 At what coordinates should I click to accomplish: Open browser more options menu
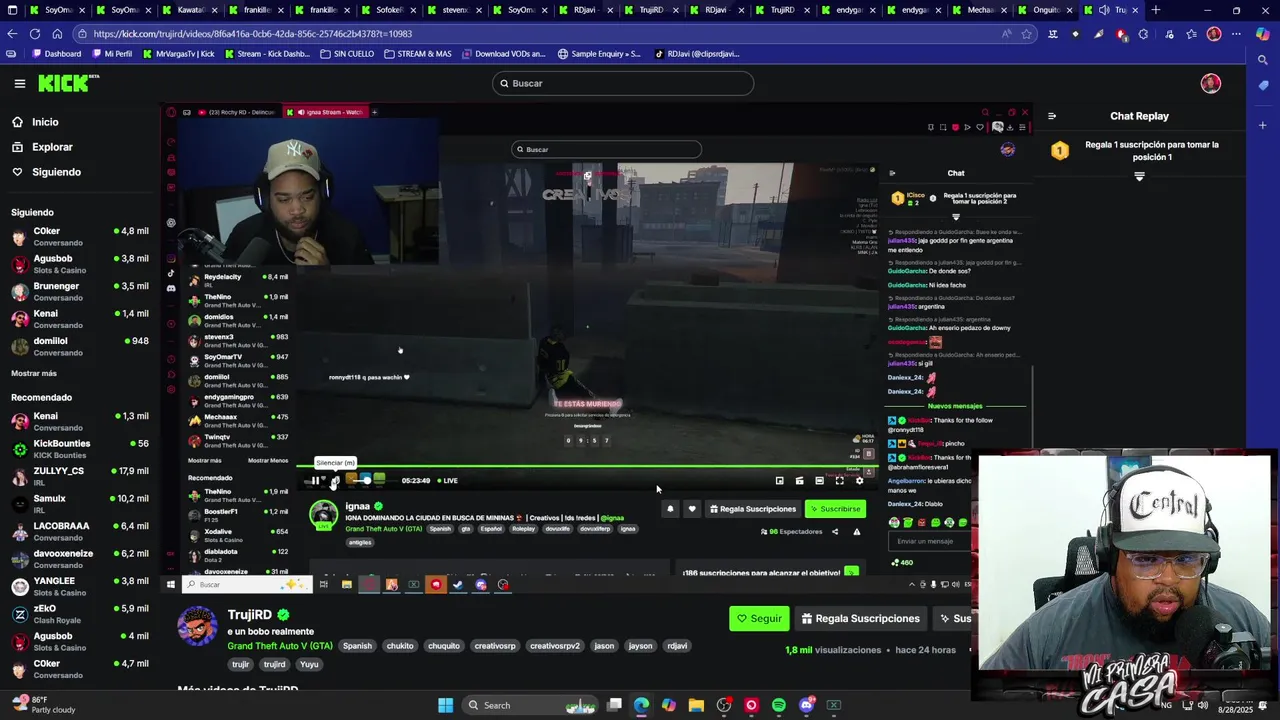click(1236, 34)
